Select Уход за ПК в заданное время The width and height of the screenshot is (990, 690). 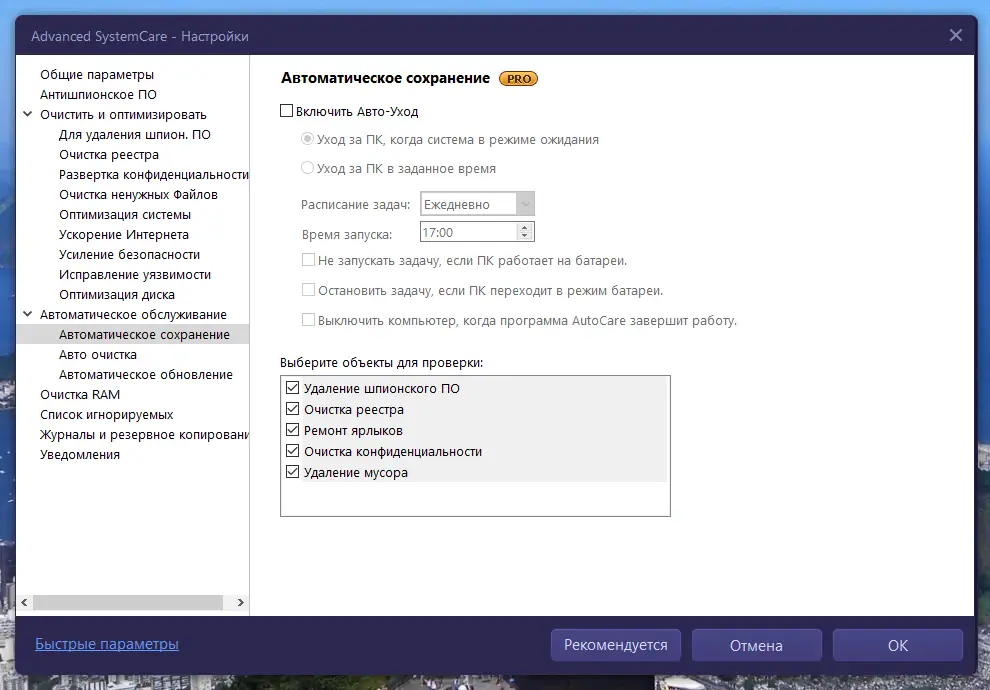[308, 168]
